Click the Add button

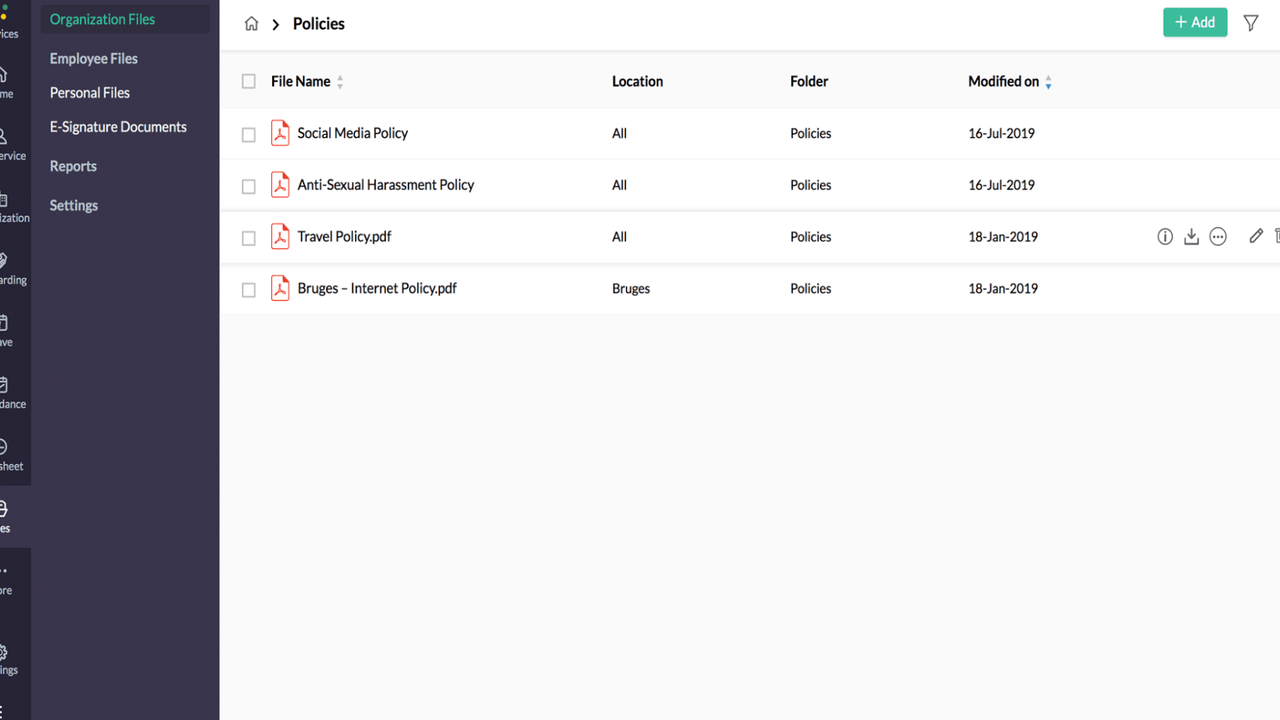click(x=1195, y=21)
